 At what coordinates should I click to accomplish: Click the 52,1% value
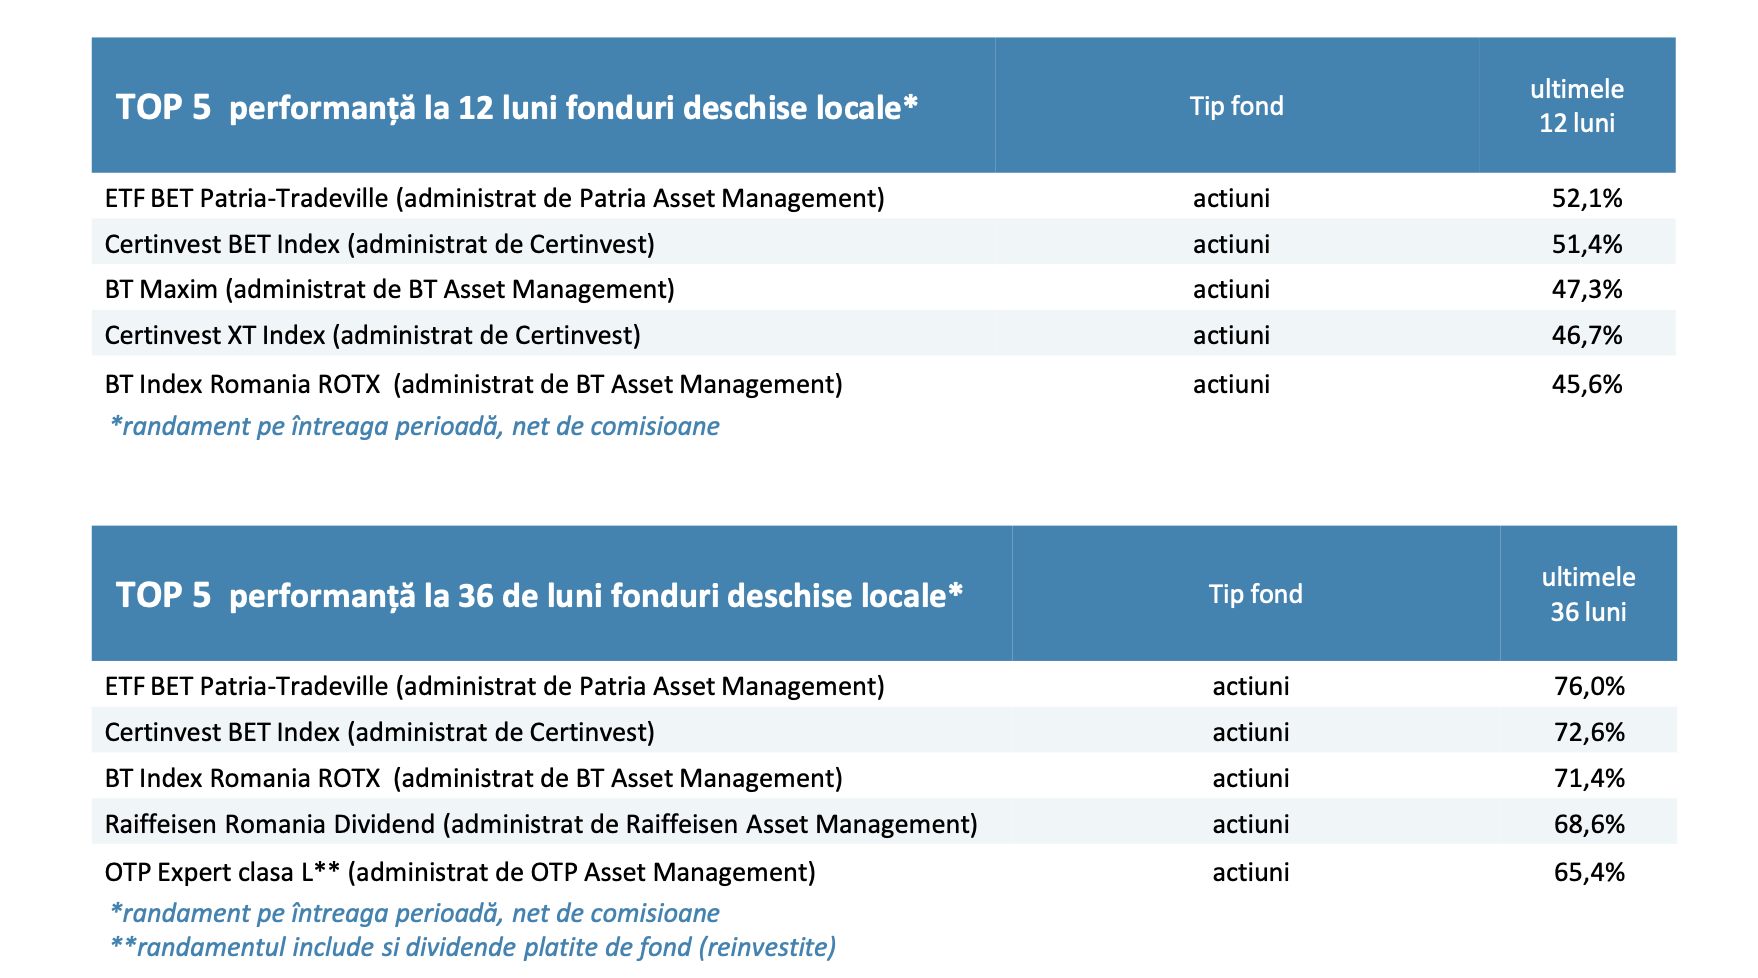click(1587, 198)
